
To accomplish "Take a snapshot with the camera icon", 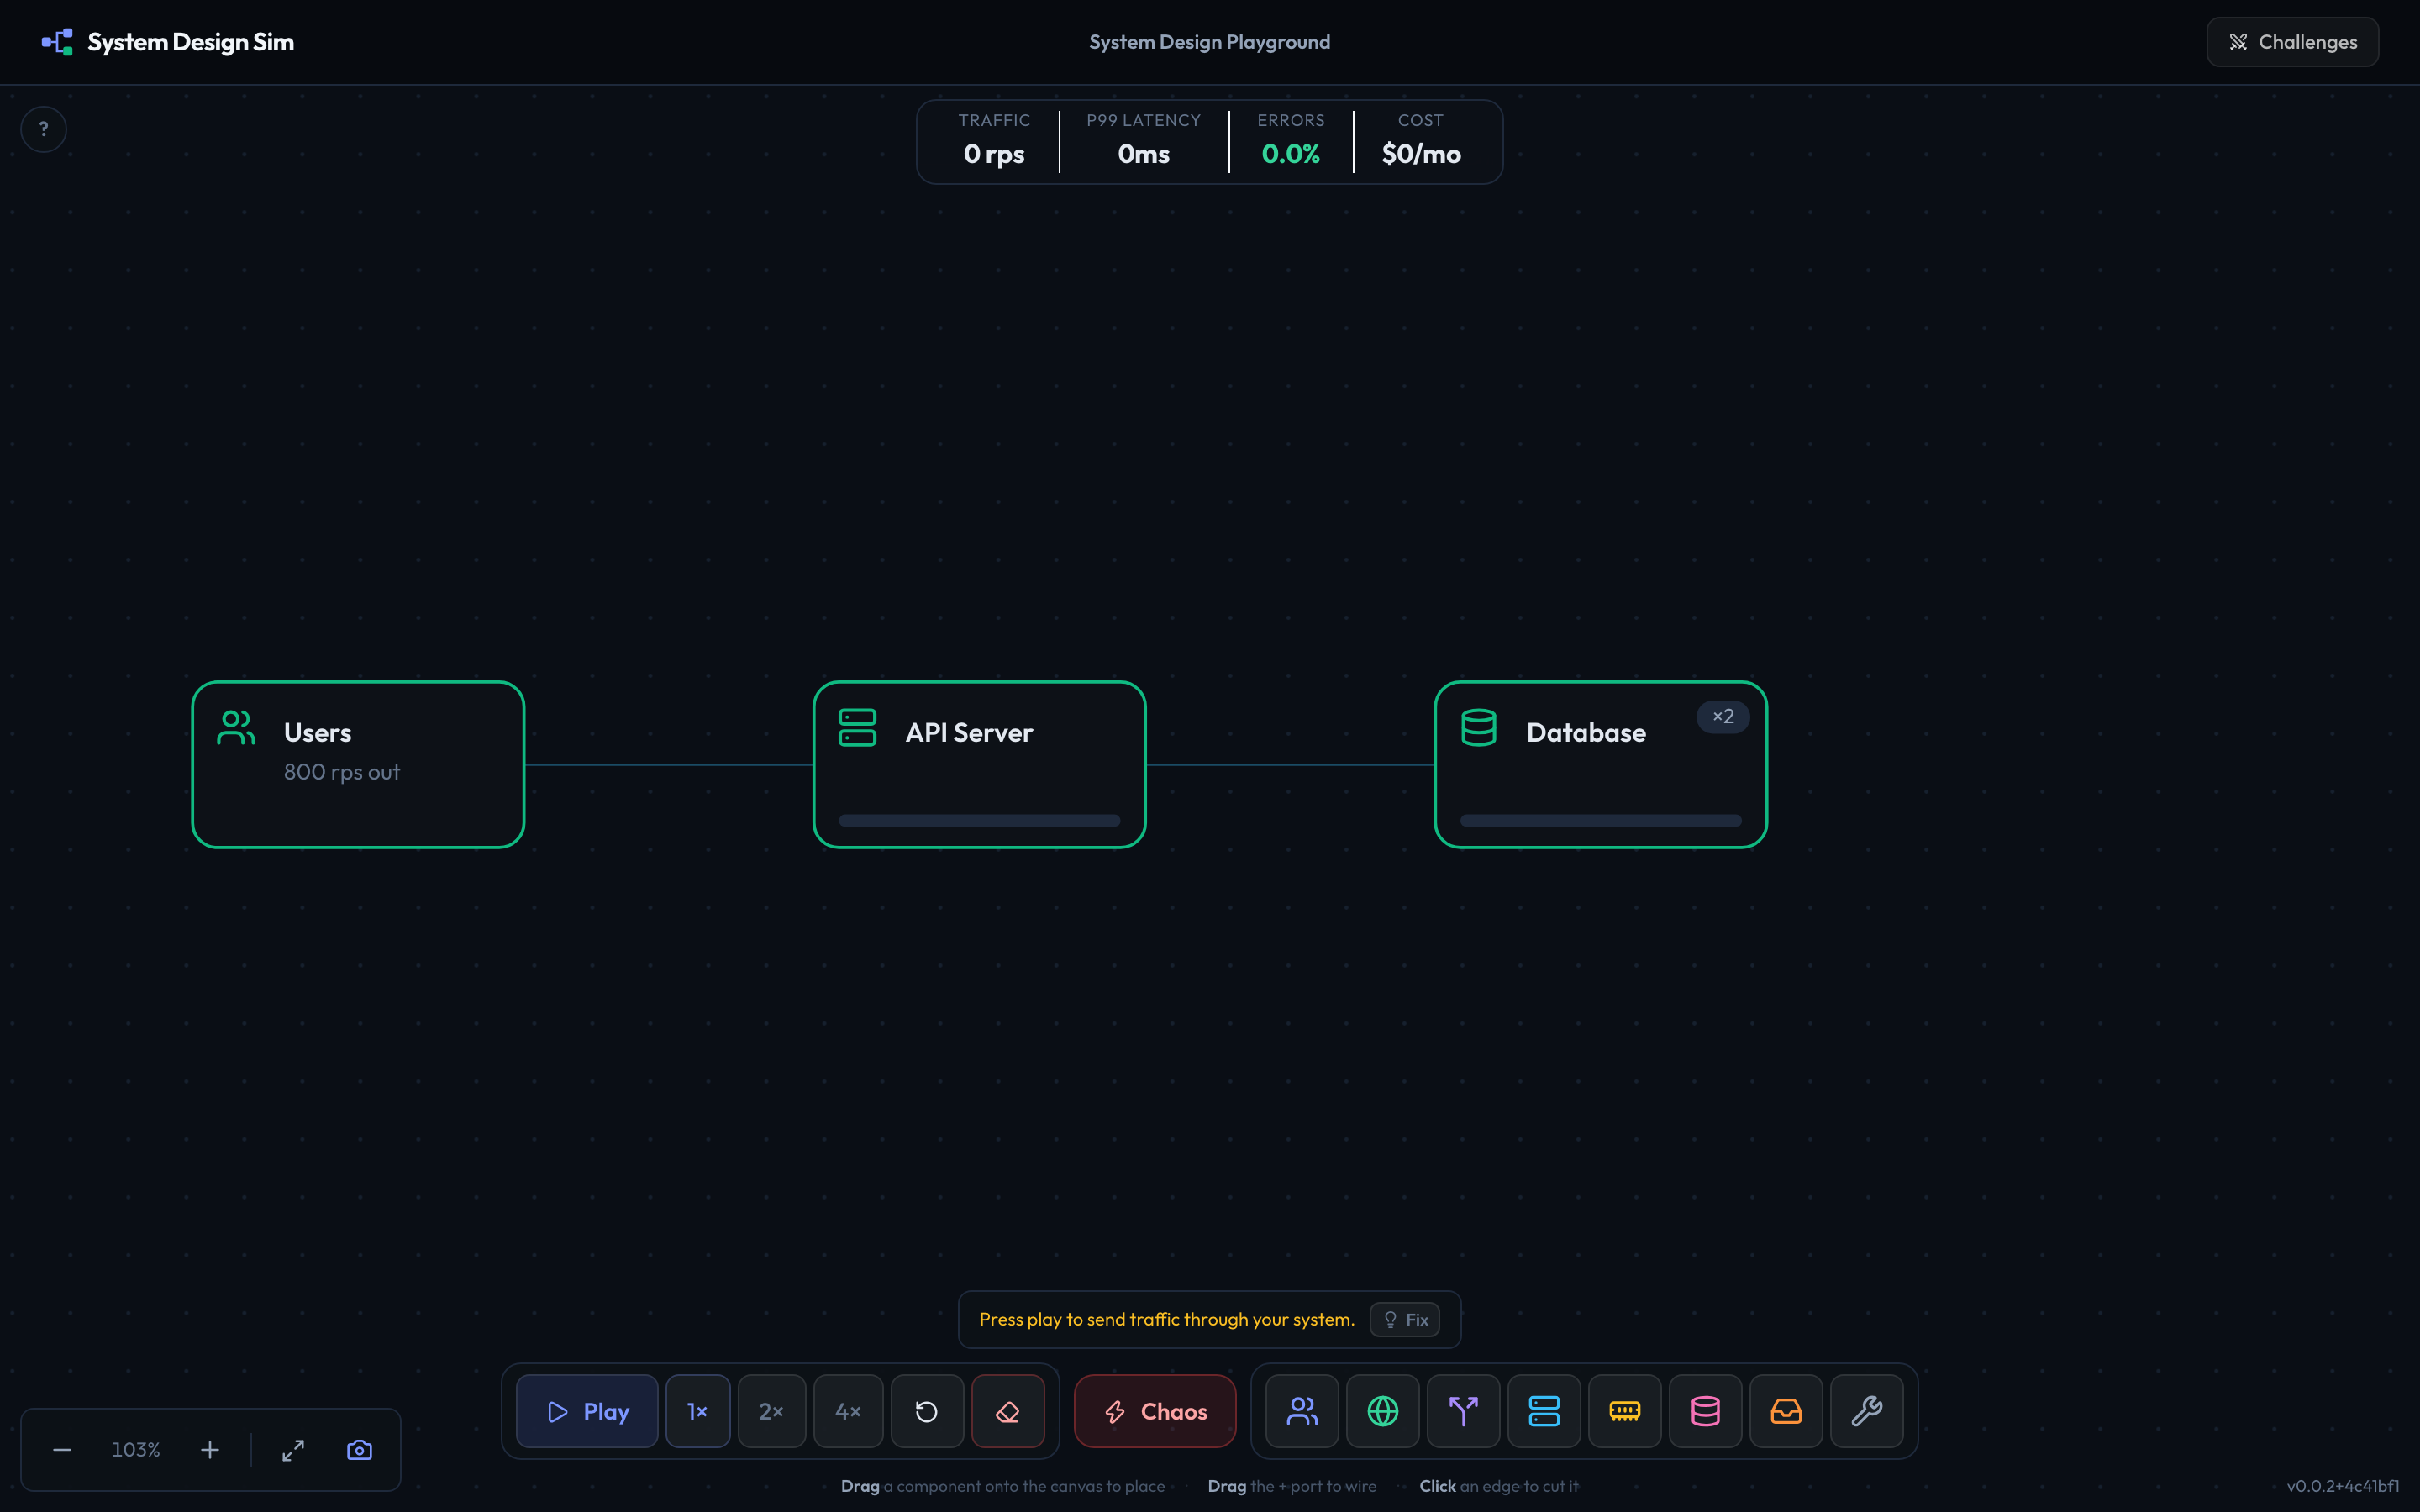I will [360, 1450].
